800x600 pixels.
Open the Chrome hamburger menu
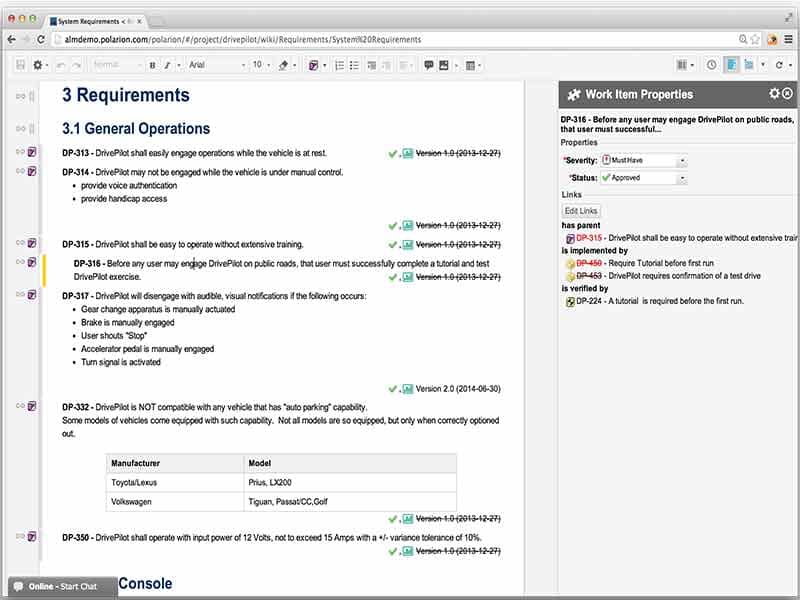click(x=788, y=39)
